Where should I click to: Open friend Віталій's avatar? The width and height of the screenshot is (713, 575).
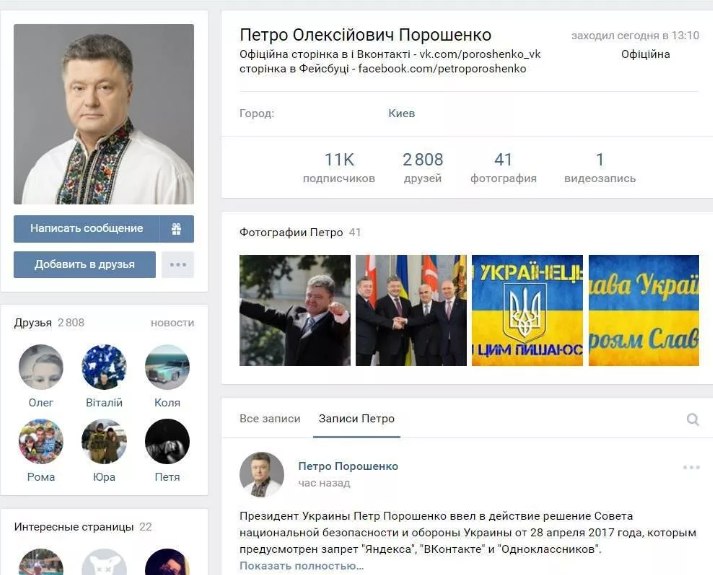(104, 367)
